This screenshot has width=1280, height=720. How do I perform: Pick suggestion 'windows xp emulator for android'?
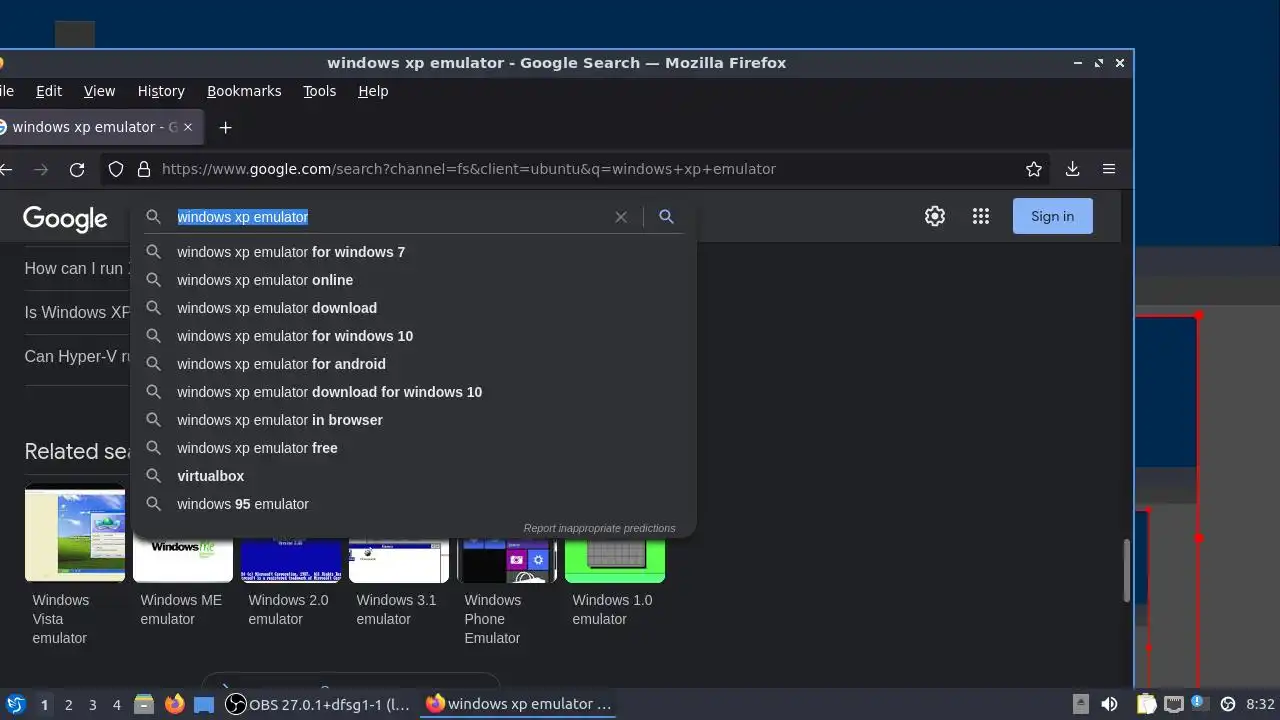click(413, 364)
